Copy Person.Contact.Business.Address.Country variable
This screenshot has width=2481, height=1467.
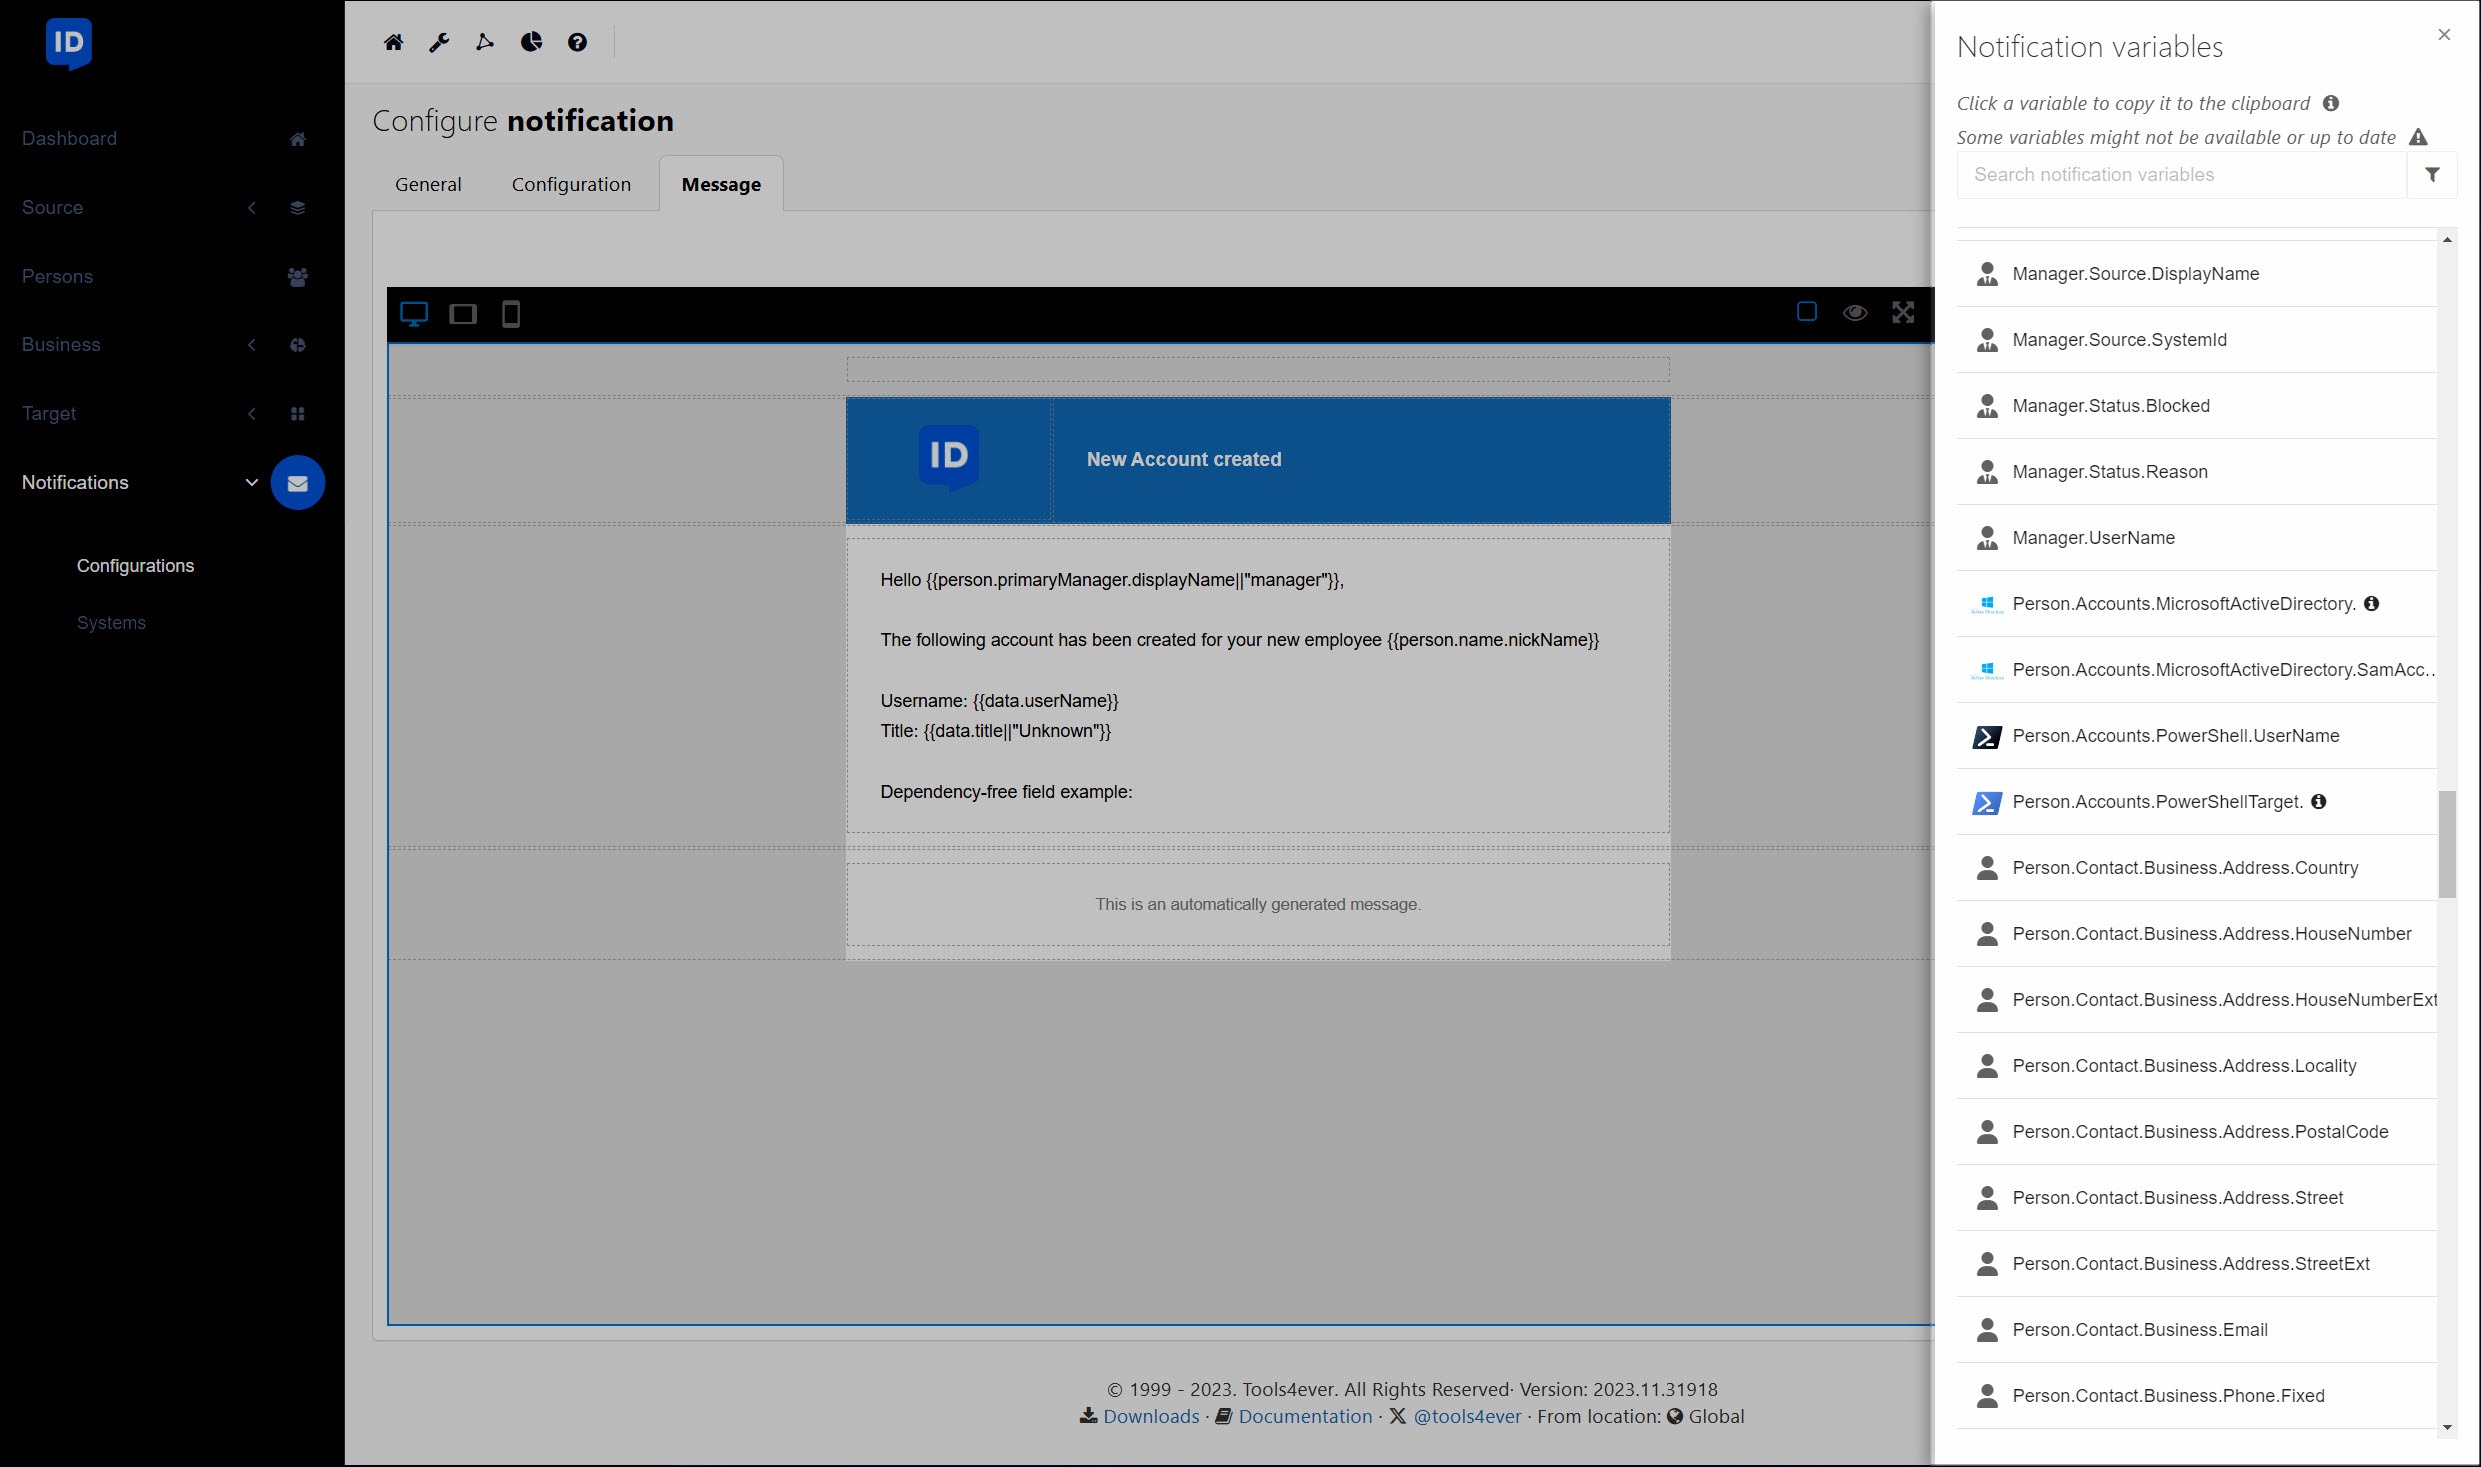coord(2196,868)
